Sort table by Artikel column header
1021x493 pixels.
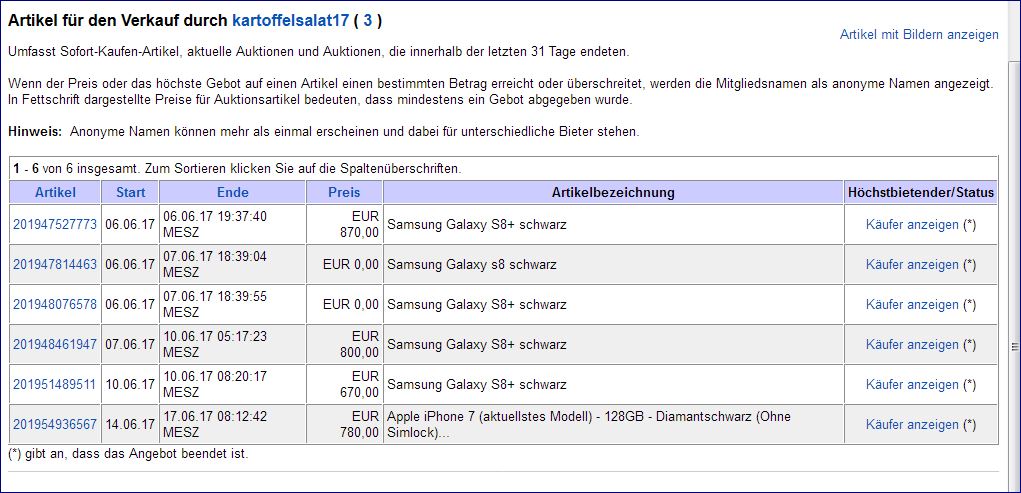pyautogui.click(x=55, y=192)
